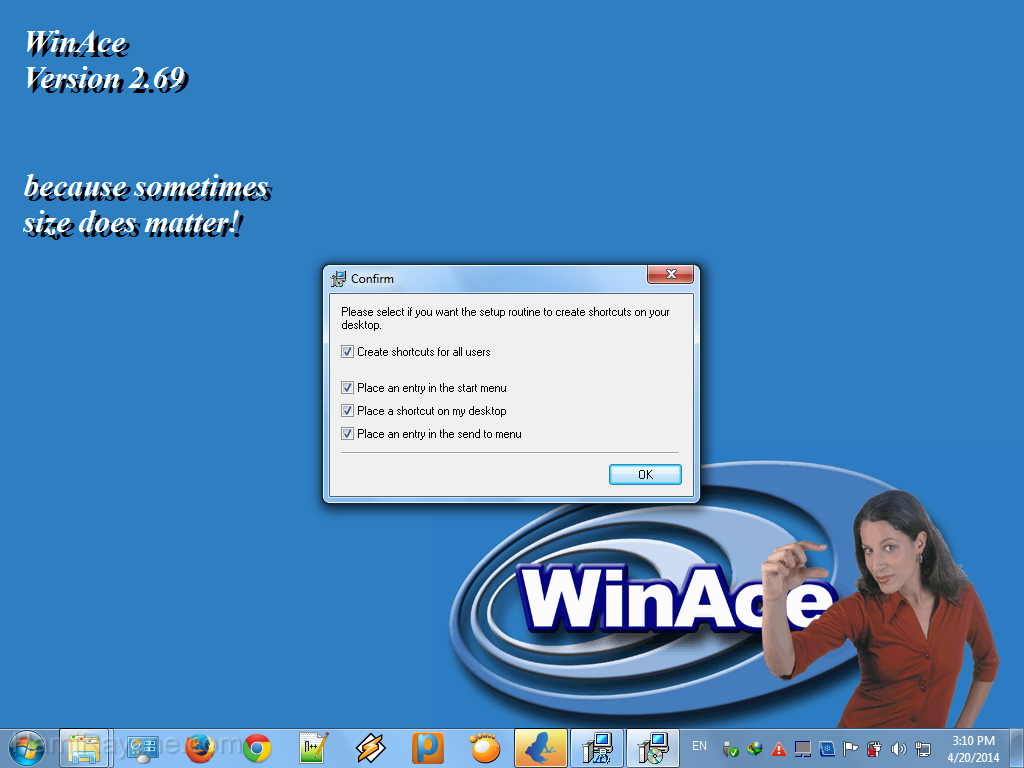1024x768 pixels.
Task: Open the red warning triangle tray icon
Action: tap(778, 748)
